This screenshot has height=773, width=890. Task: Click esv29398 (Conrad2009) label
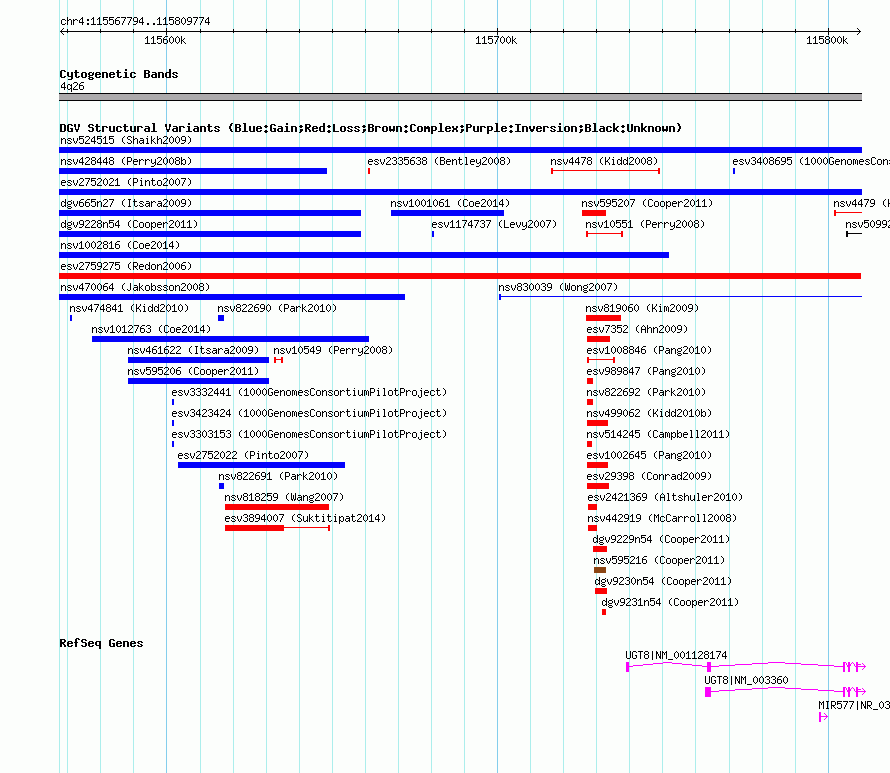tap(649, 476)
